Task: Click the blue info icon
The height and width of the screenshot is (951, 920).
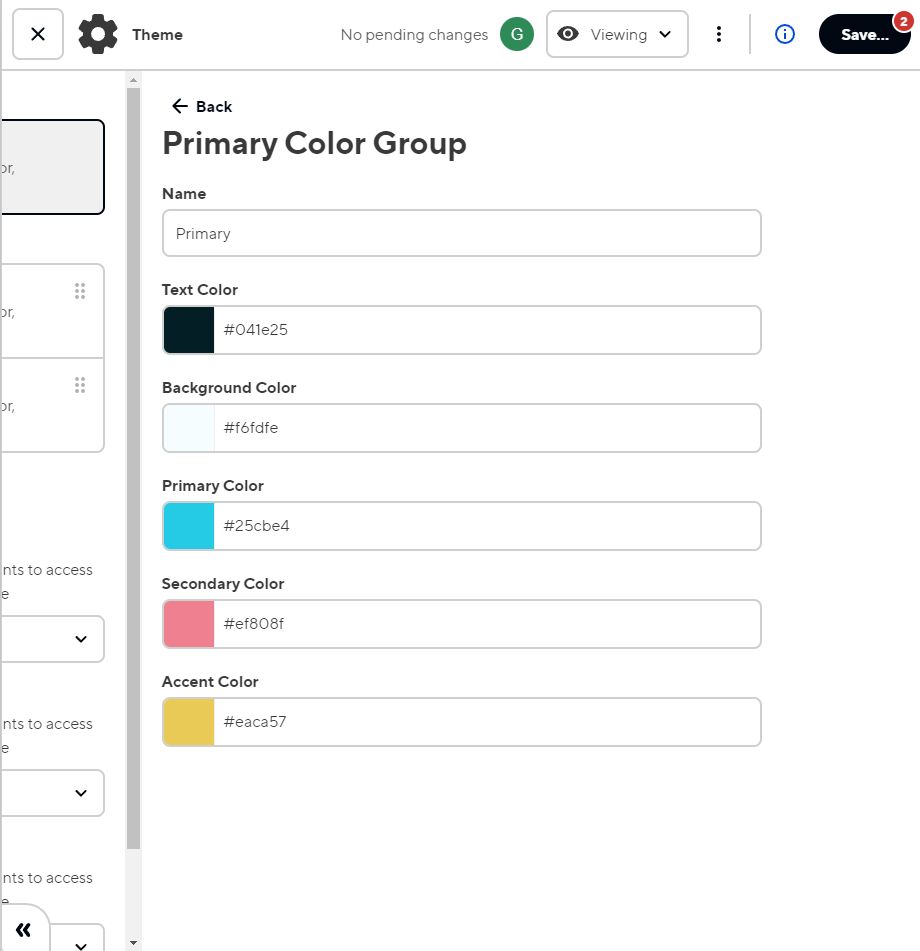Action: (785, 34)
